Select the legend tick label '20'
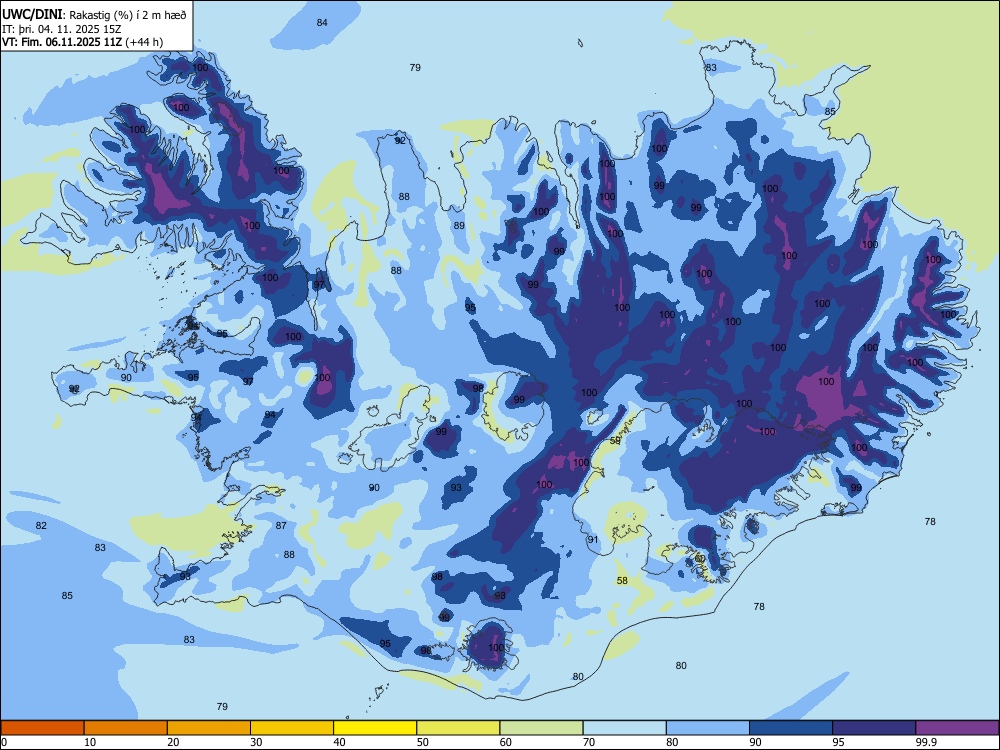The height and width of the screenshot is (750, 1000). point(173,742)
